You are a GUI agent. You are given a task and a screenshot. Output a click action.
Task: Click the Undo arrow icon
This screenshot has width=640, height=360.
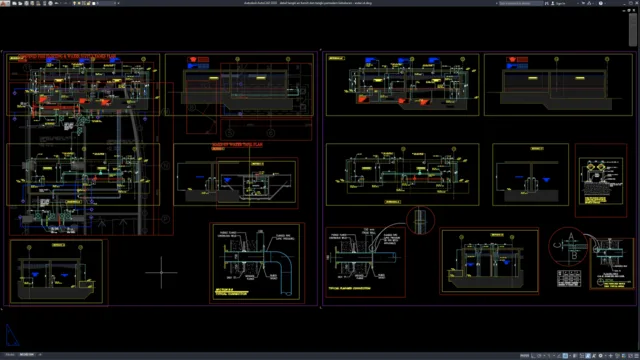[56, 3]
